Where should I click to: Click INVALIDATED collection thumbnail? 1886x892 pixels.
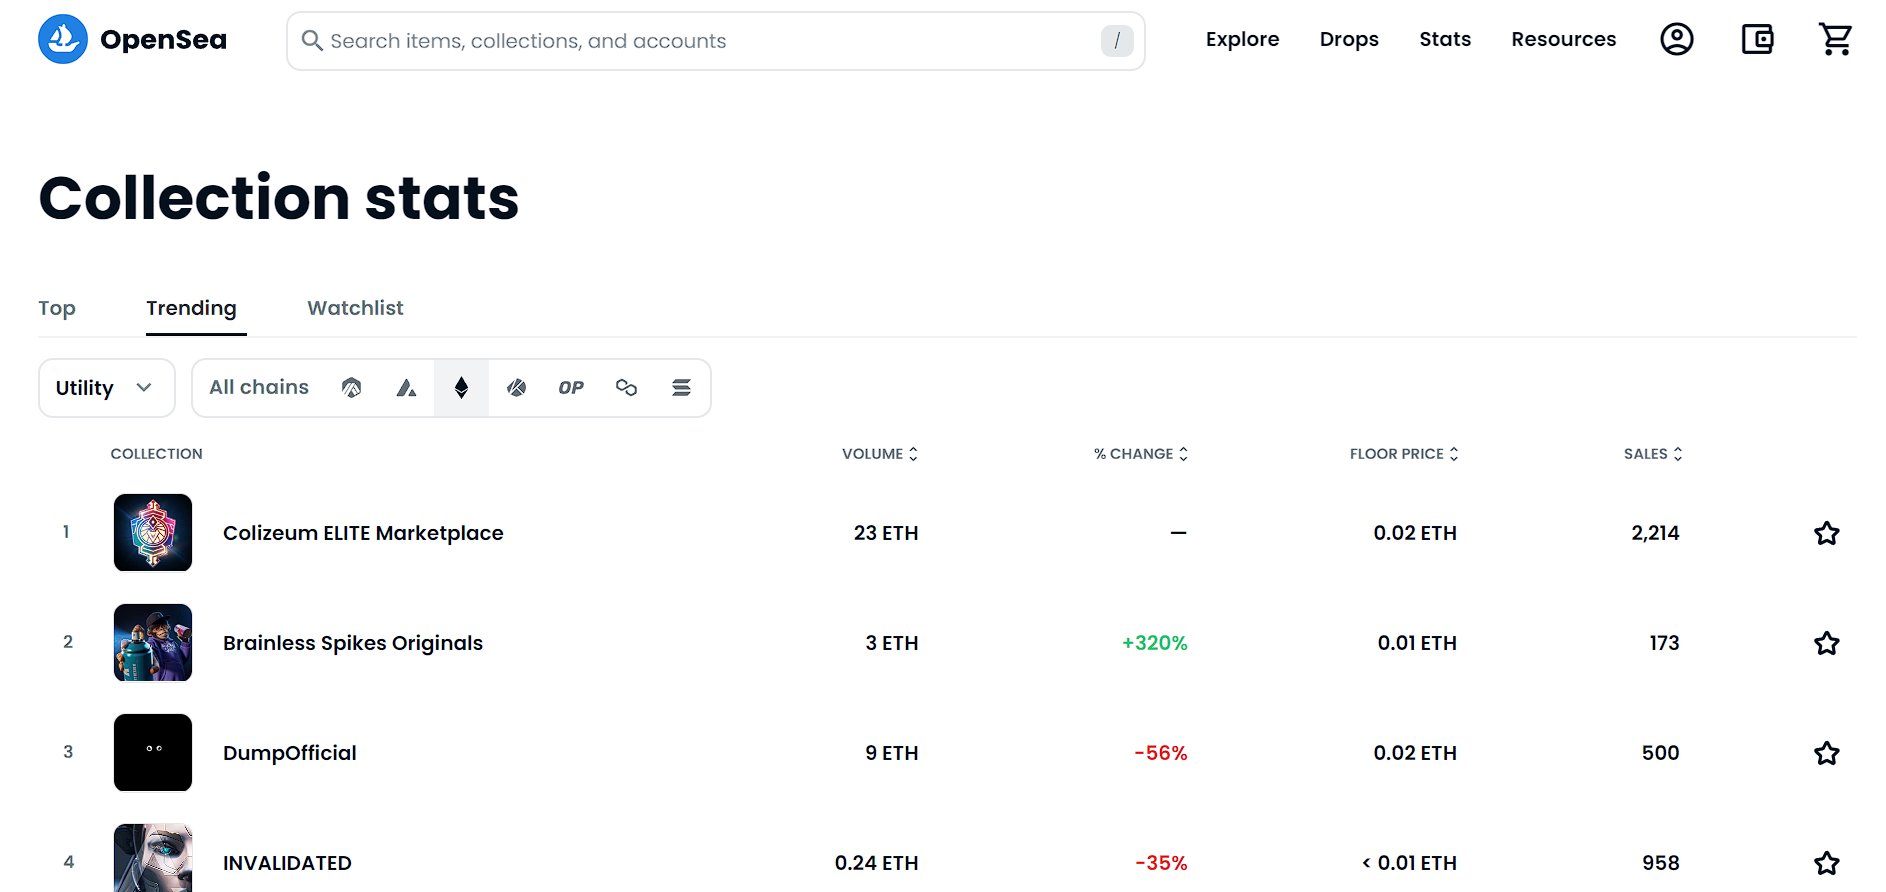click(153, 858)
